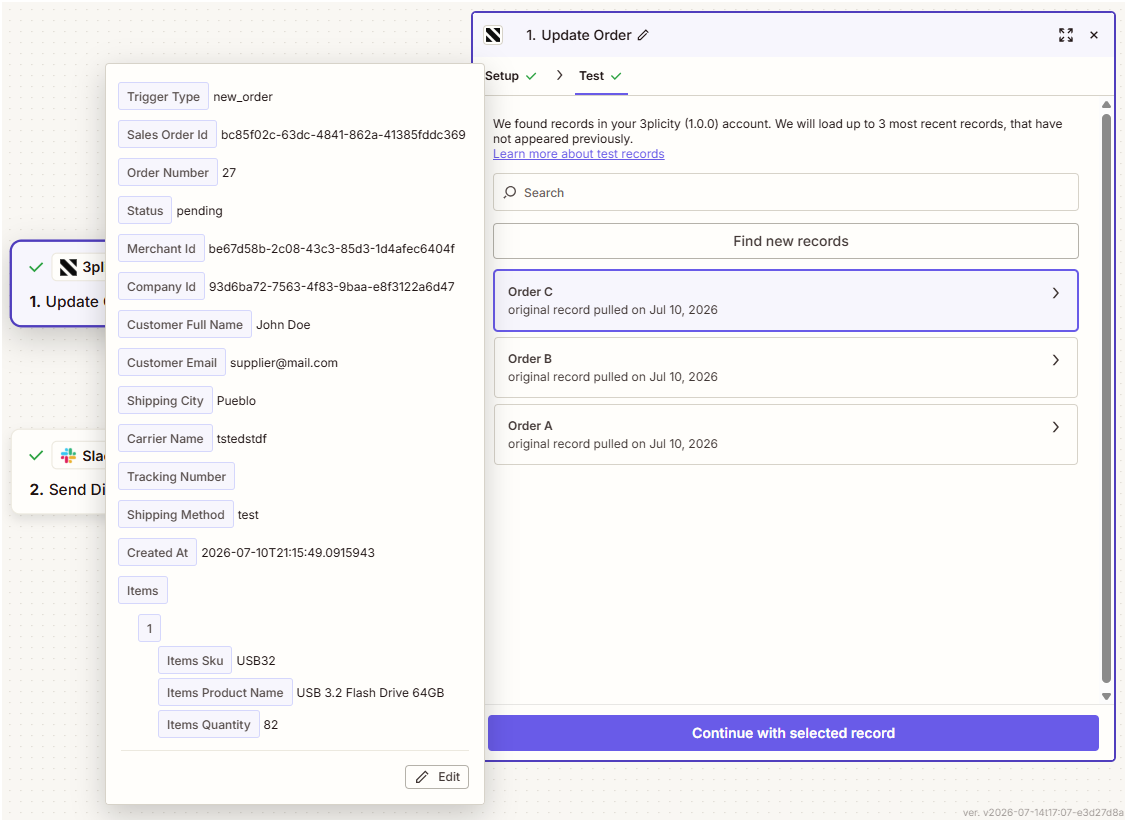Screen dimensions: 1127x822
Task: Click the 3plicity icon on step 1 card
Action: click(x=68, y=267)
